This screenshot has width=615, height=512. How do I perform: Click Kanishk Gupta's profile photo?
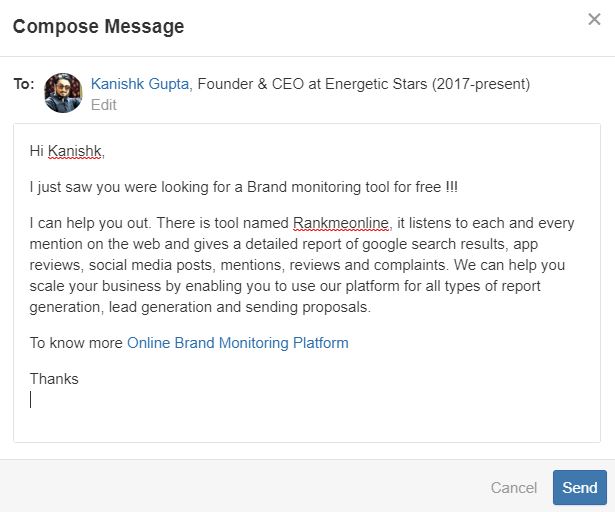click(x=63, y=93)
